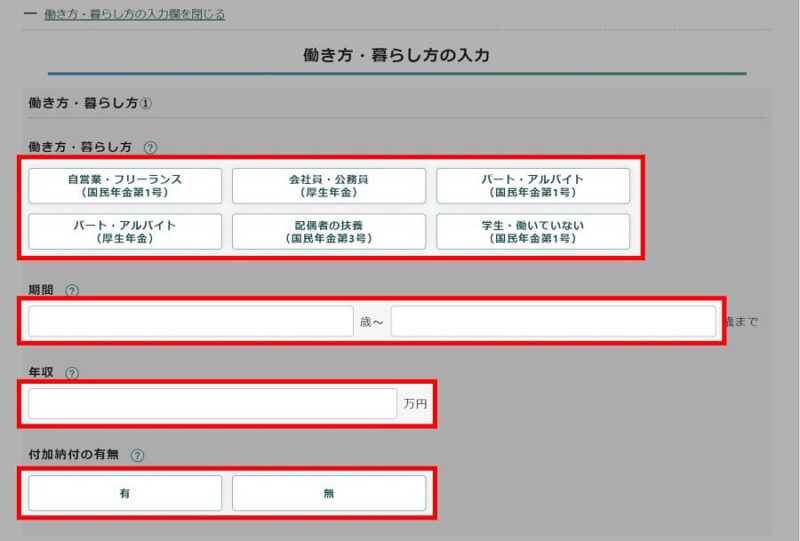
Task: Click the 働き方・暮らし方の入力 heading
Action: pyautogui.click(x=396, y=55)
